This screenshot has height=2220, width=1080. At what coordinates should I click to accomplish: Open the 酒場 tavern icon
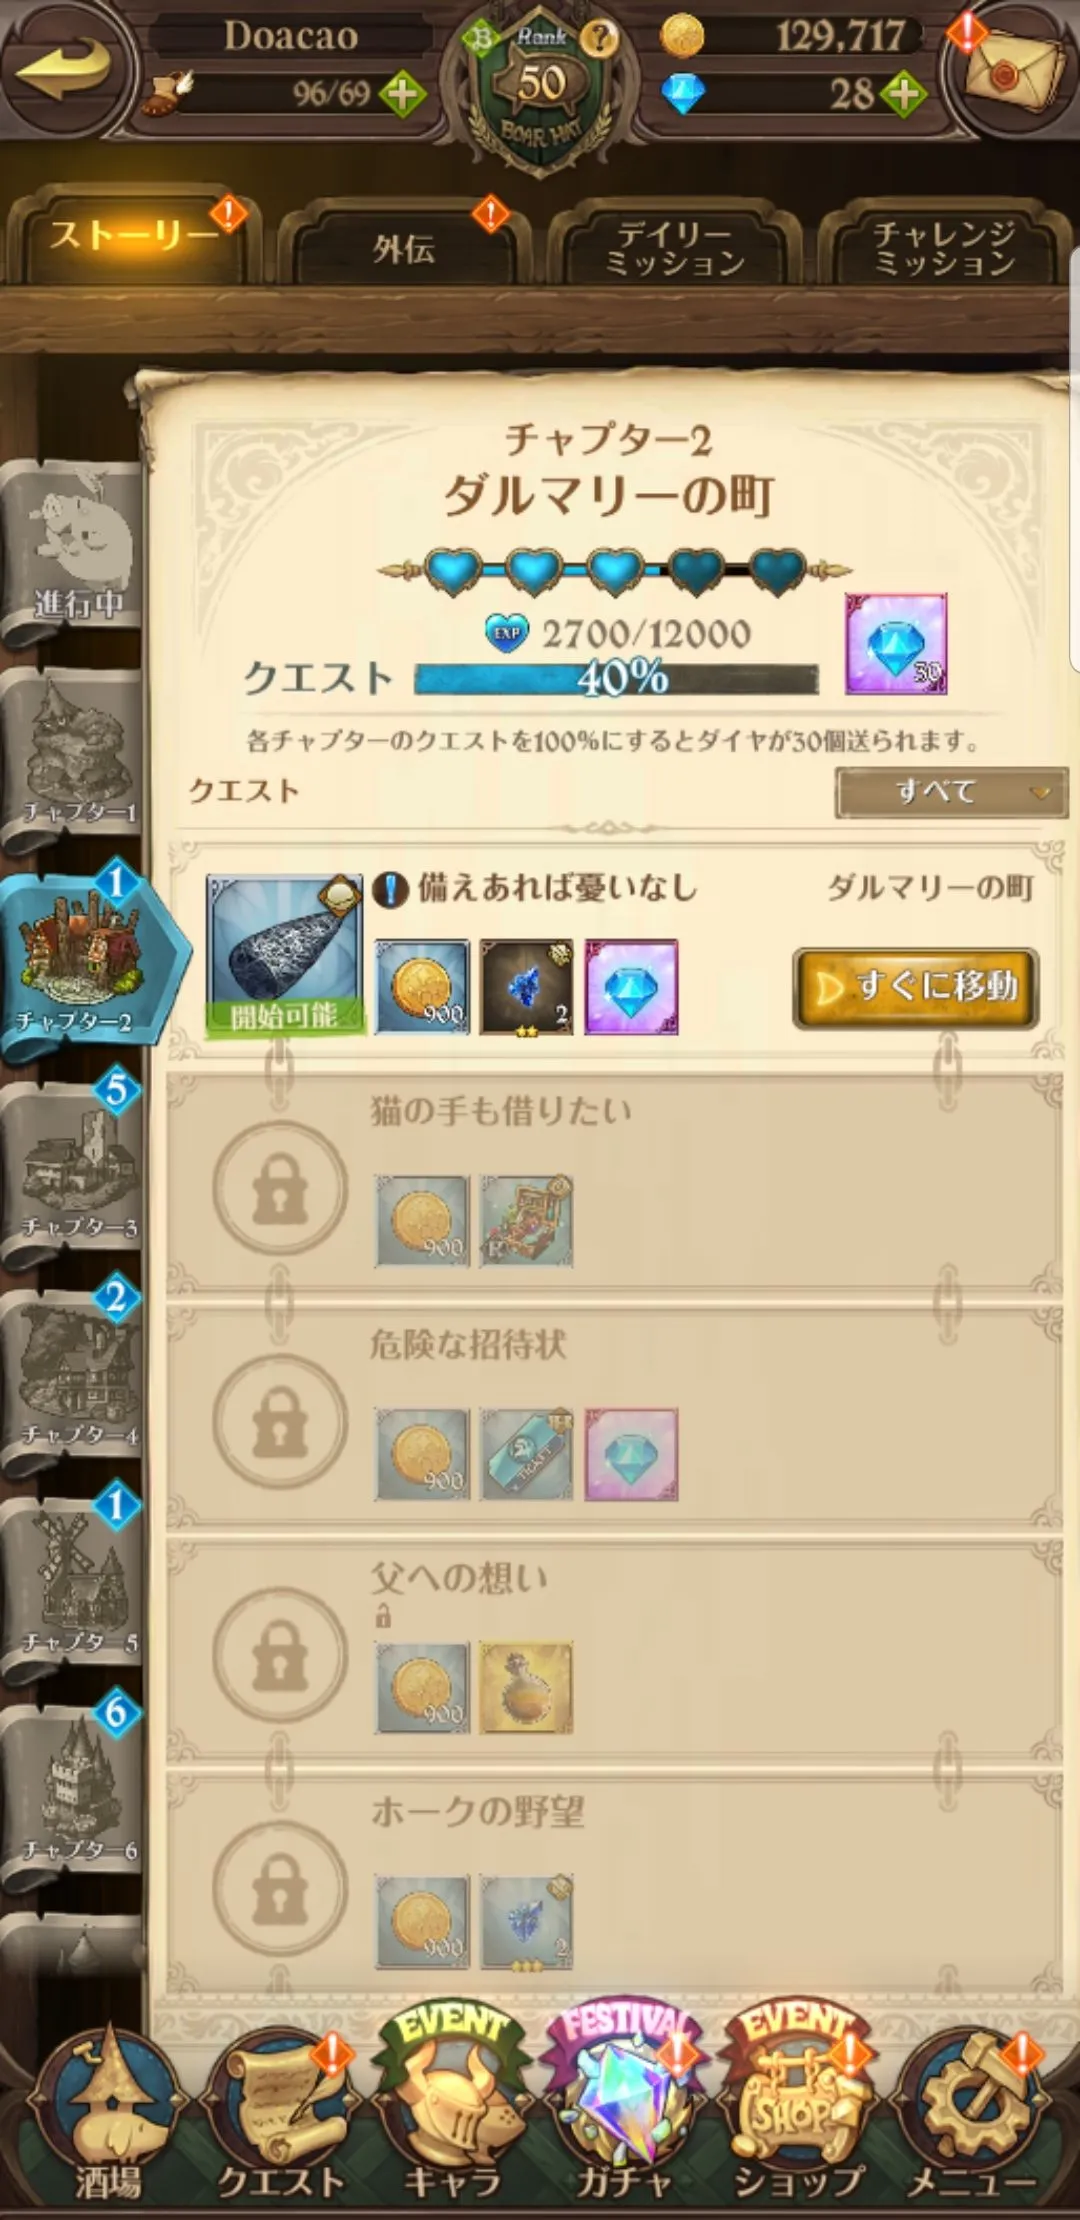click(x=108, y=2112)
